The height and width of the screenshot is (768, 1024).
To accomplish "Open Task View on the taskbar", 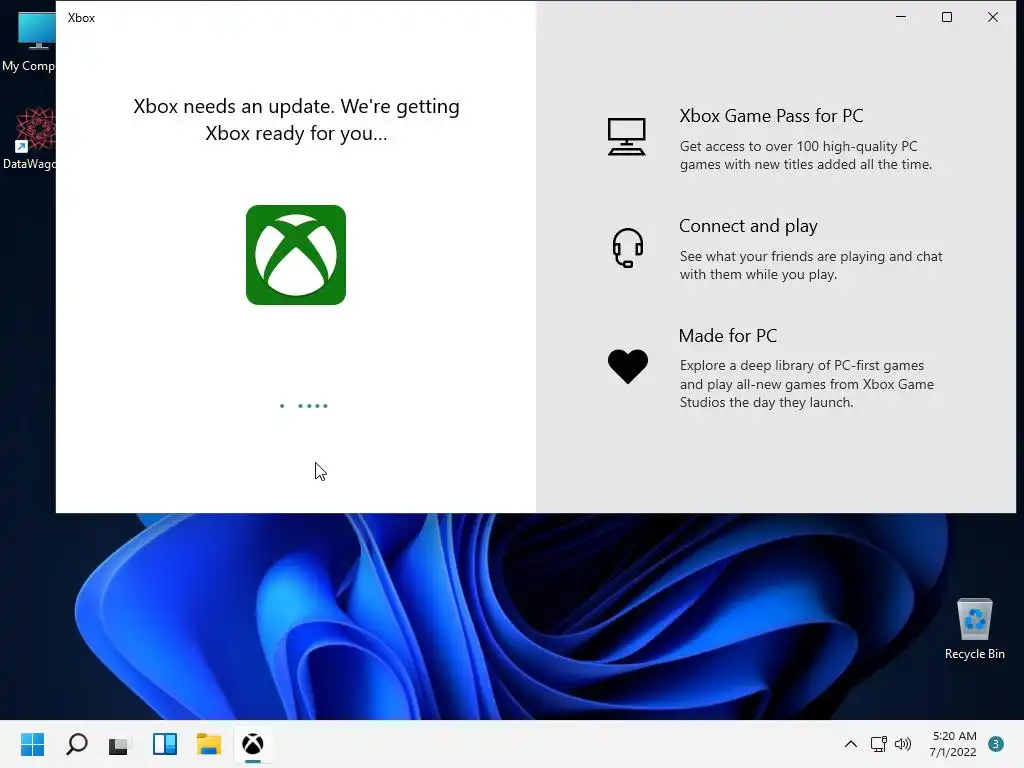I will (x=120, y=744).
